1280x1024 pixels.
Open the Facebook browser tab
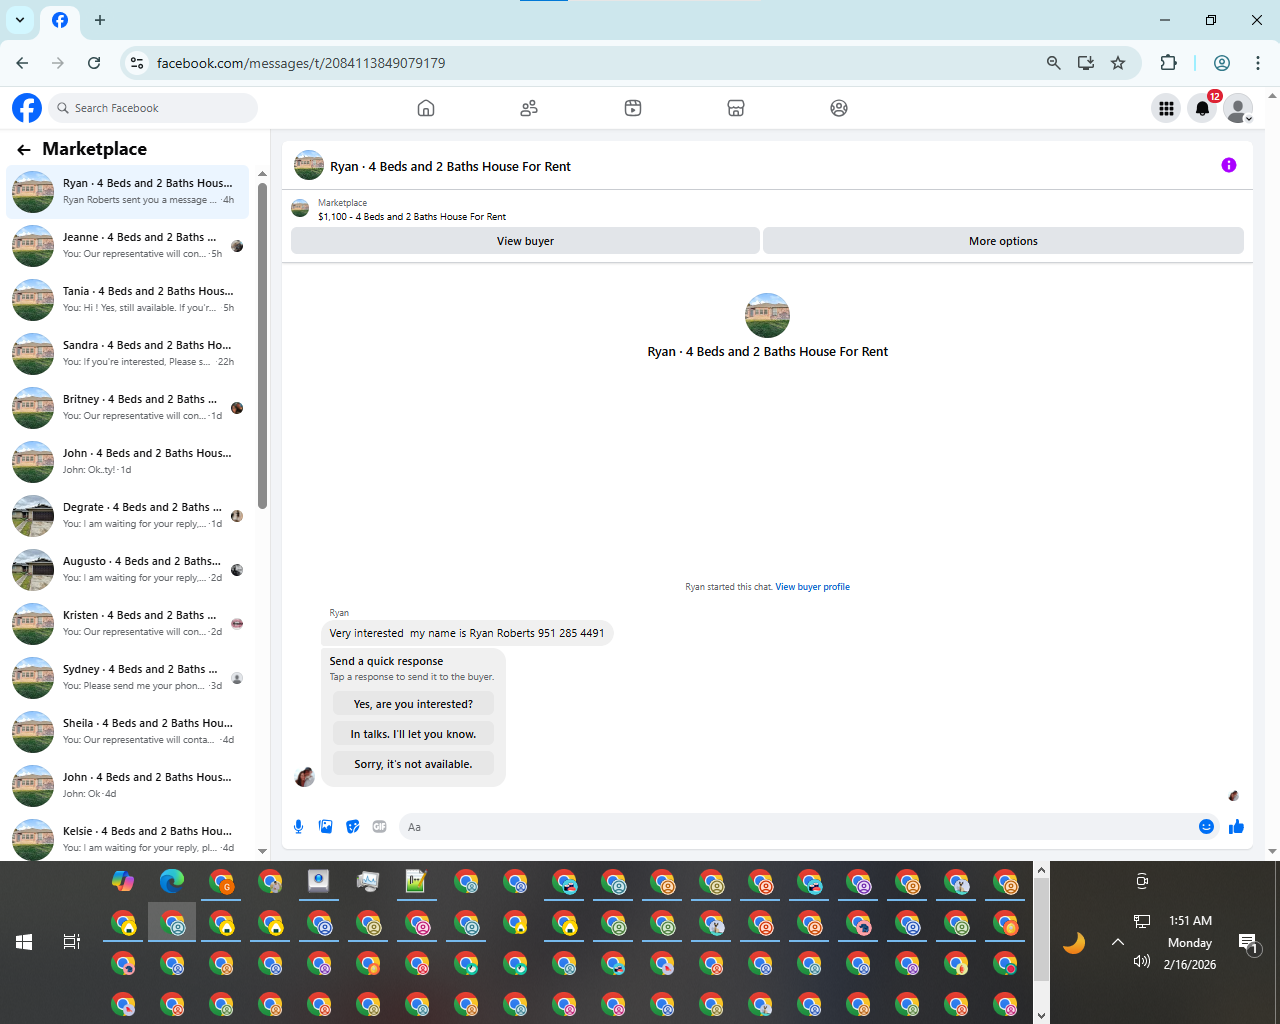(x=60, y=20)
